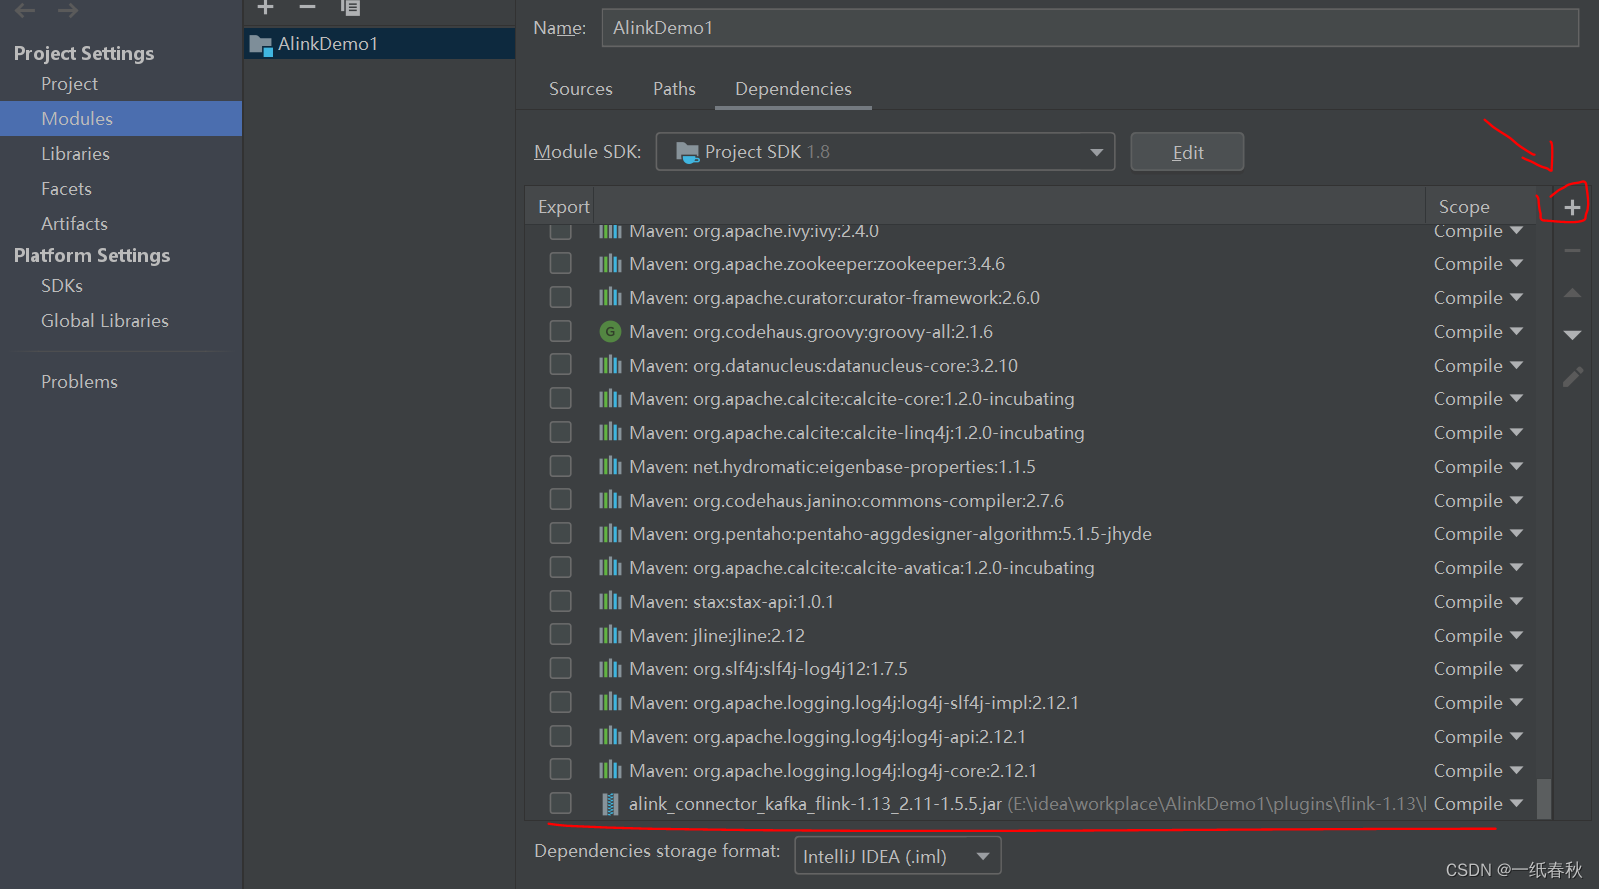Click the datanucleus-core library icon
This screenshot has height=889, width=1599.
pos(610,365)
